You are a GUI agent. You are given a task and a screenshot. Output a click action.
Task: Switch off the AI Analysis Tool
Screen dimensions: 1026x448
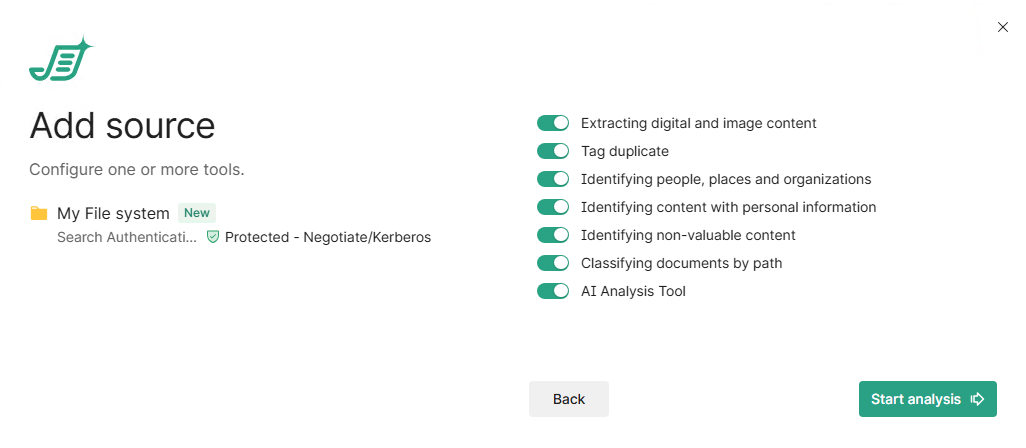[x=553, y=291]
